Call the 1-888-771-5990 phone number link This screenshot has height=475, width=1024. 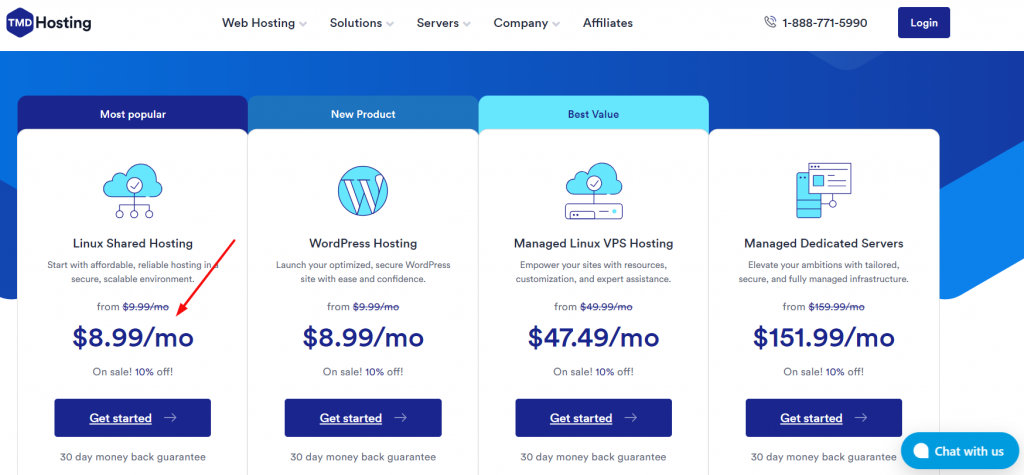pos(824,23)
